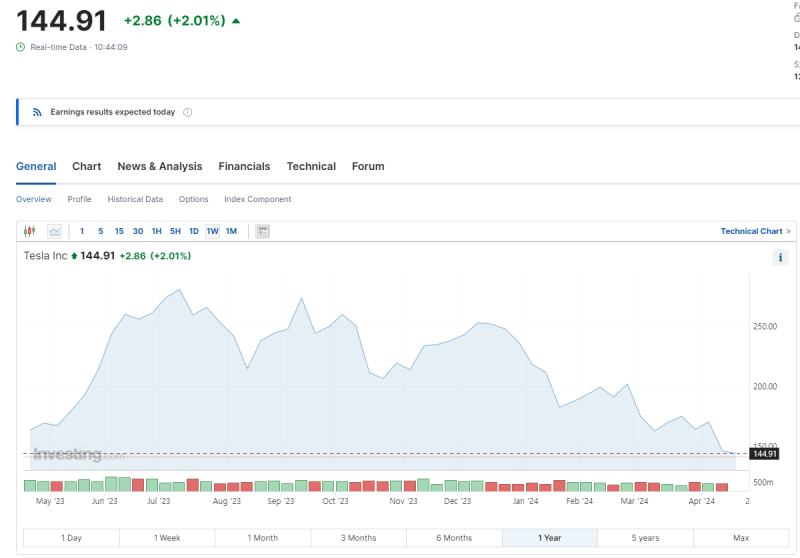Click the Nov '23 date label

click(x=404, y=501)
